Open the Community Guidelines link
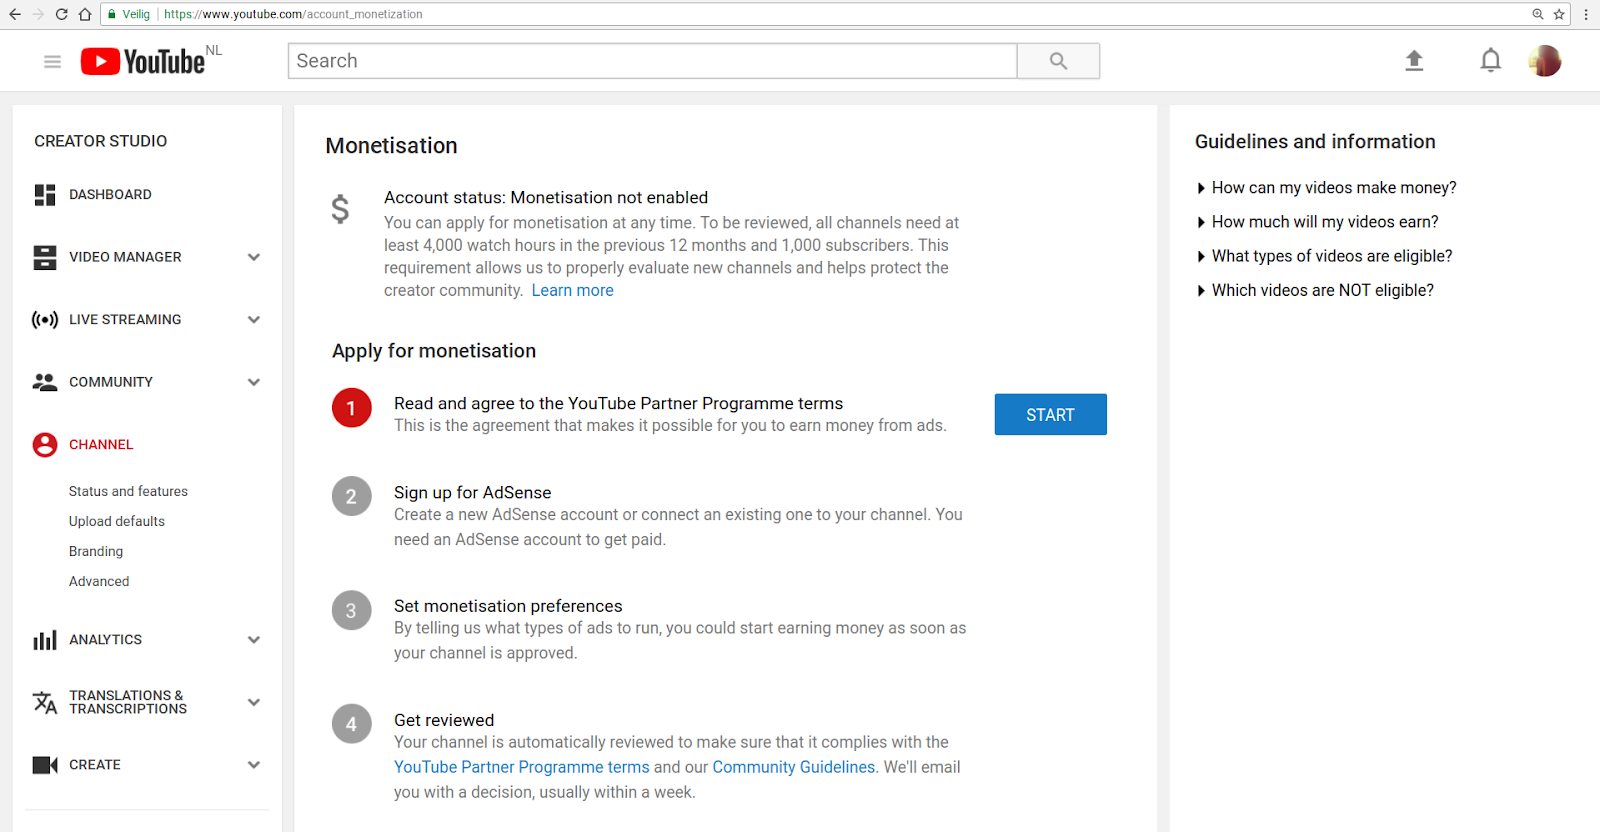Viewport: 1600px width, 832px height. coord(794,767)
